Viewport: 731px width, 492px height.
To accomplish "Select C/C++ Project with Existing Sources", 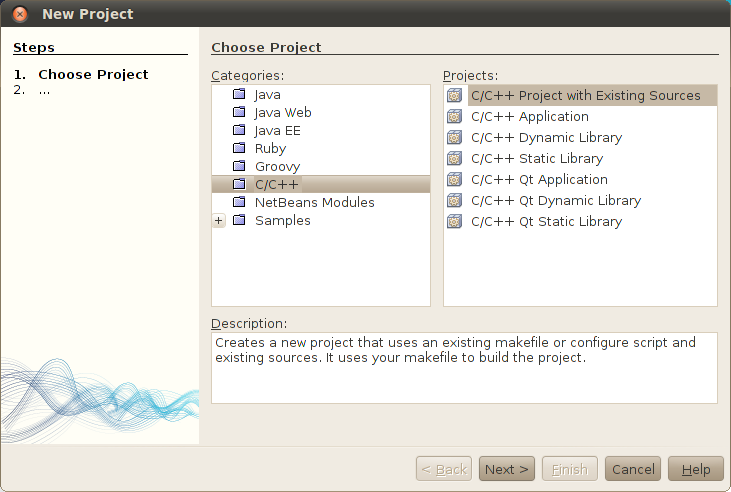I will click(585, 96).
